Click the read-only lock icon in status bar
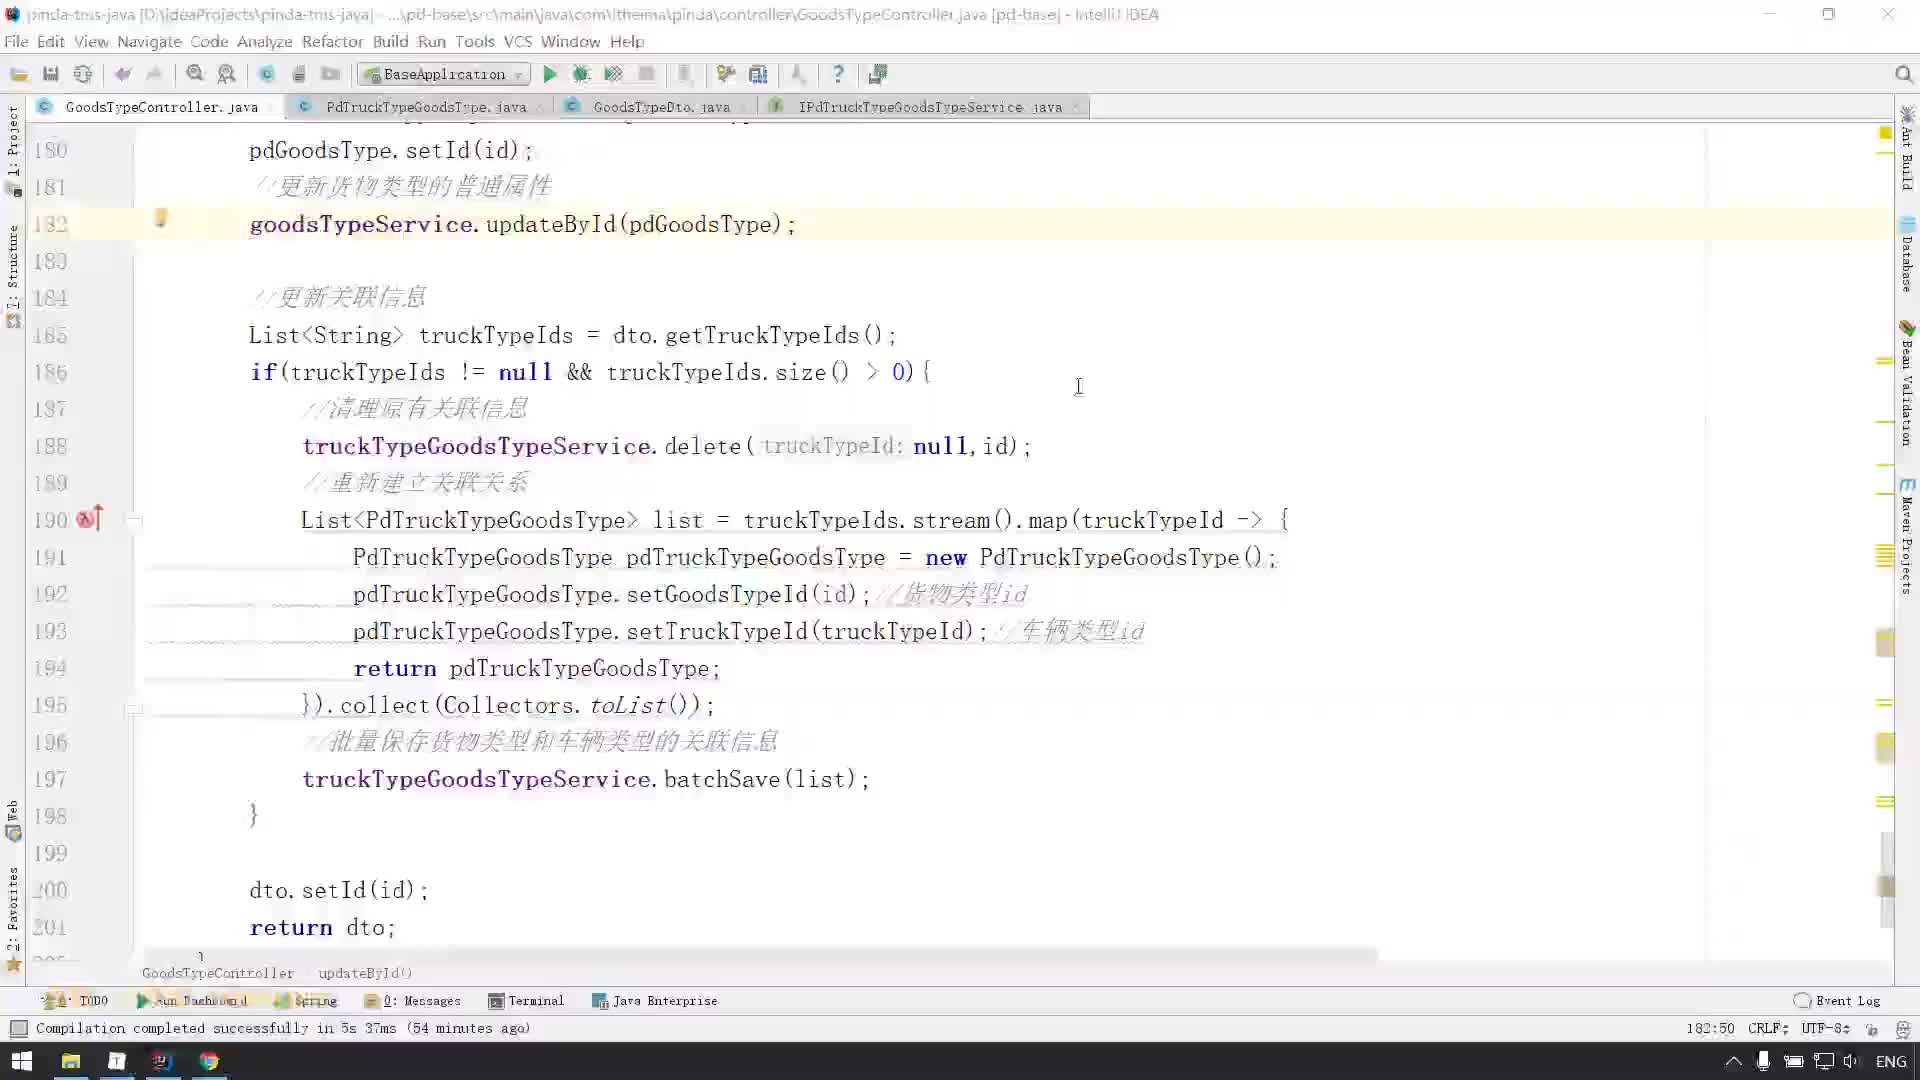The width and height of the screenshot is (1920, 1080). pos(1872,1028)
